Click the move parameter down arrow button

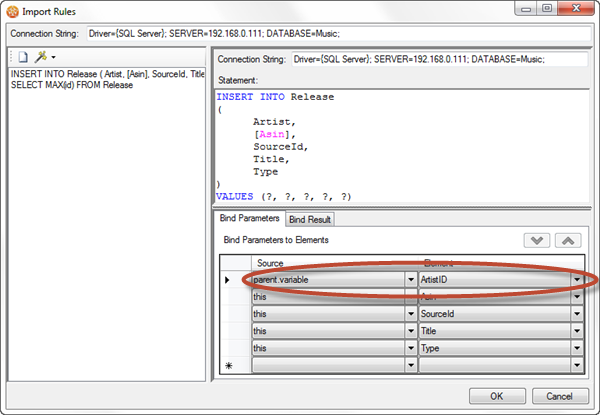tap(537, 241)
